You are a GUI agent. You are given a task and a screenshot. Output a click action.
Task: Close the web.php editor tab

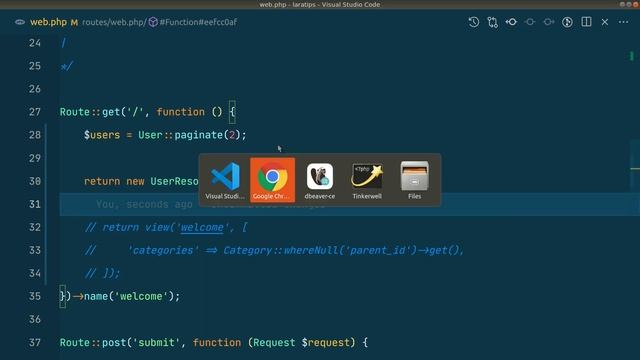coord(605,22)
